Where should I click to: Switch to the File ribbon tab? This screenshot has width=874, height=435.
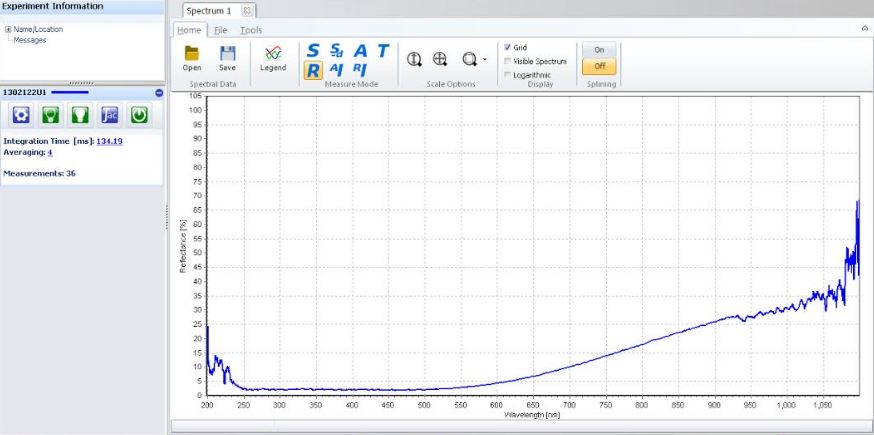(219, 30)
